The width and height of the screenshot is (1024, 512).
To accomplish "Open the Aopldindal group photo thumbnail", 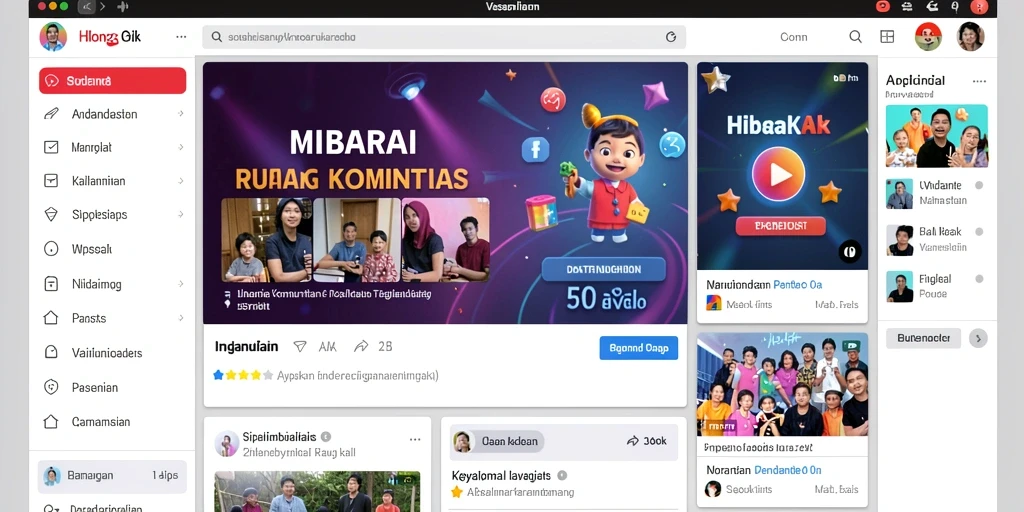I will (936, 136).
